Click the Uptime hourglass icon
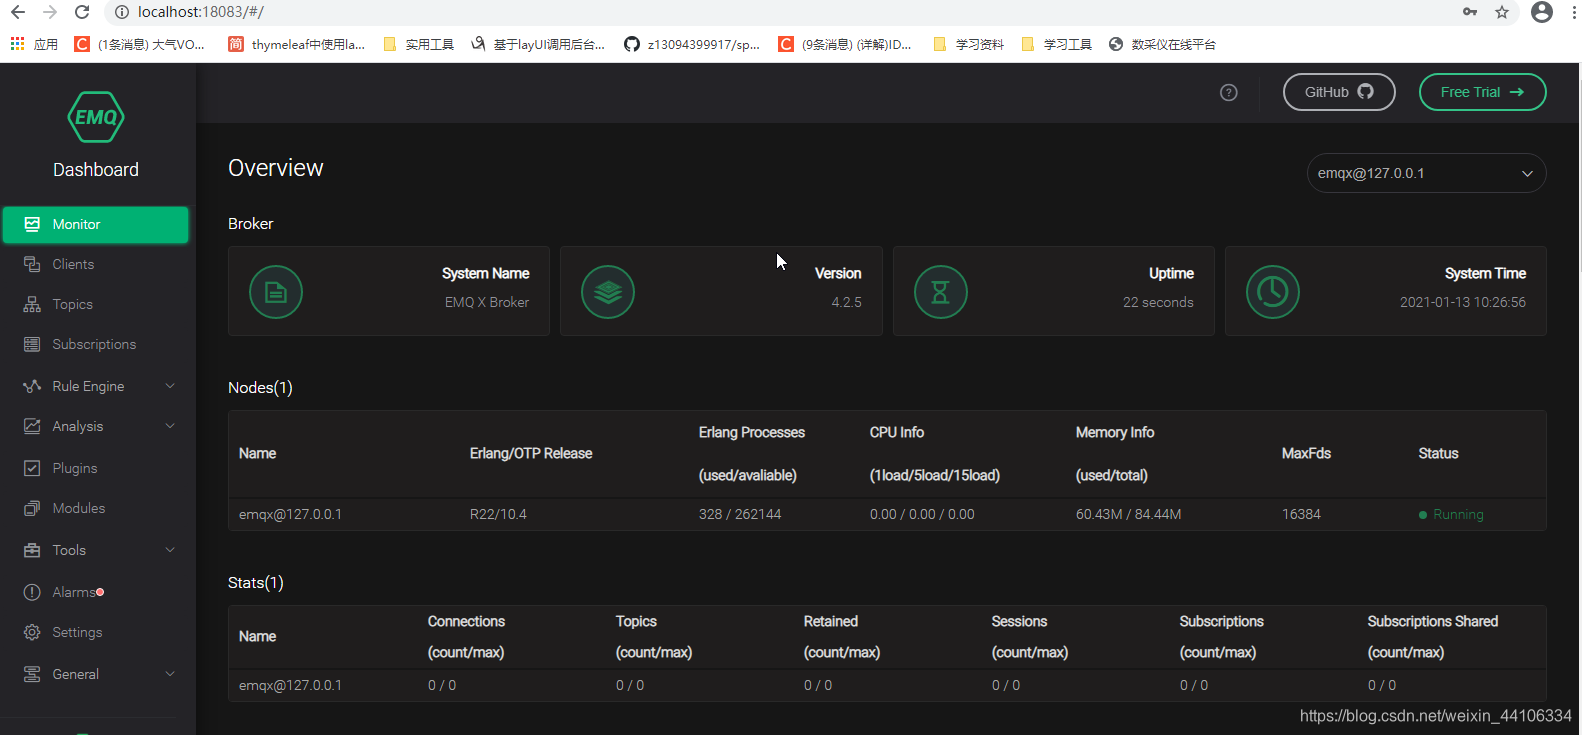1582x735 pixels. (x=941, y=292)
